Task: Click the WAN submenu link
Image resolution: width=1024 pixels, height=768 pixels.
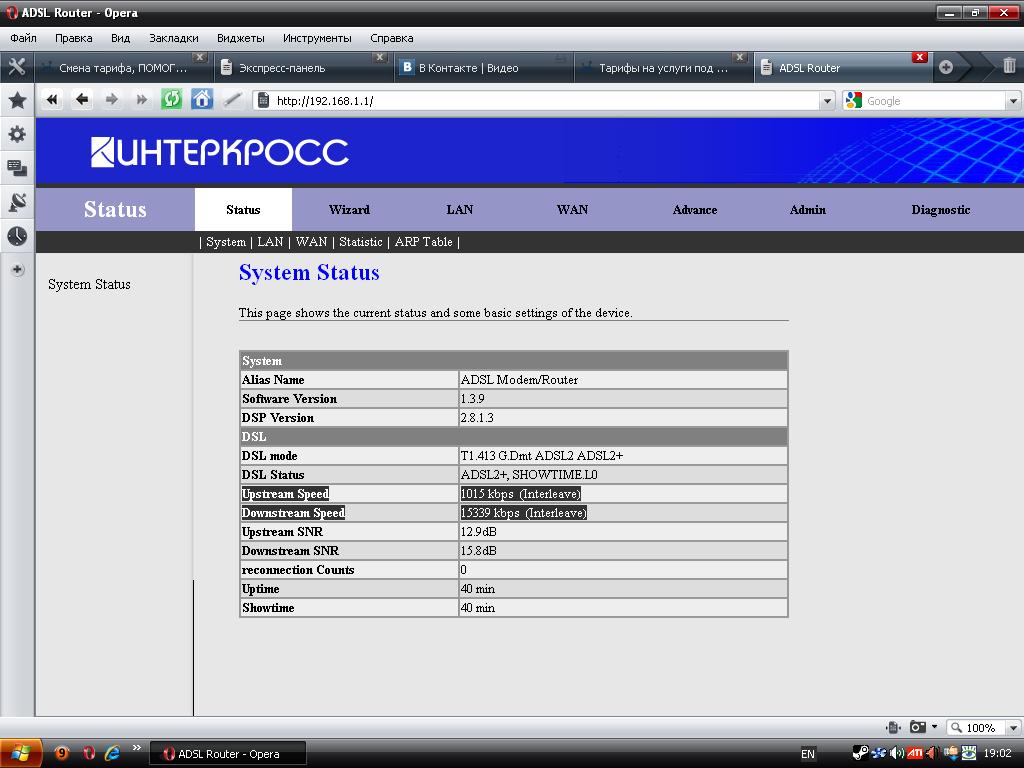Action: pyautogui.click(x=312, y=242)
